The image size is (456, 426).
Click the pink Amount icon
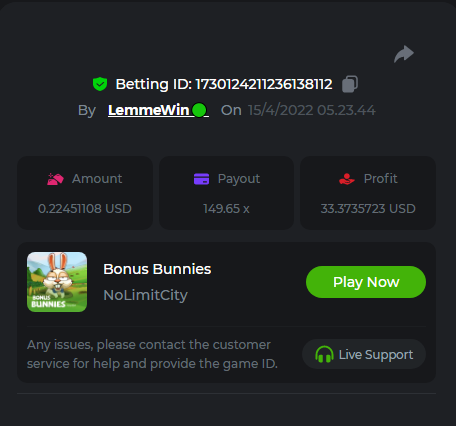coord(55,179)
